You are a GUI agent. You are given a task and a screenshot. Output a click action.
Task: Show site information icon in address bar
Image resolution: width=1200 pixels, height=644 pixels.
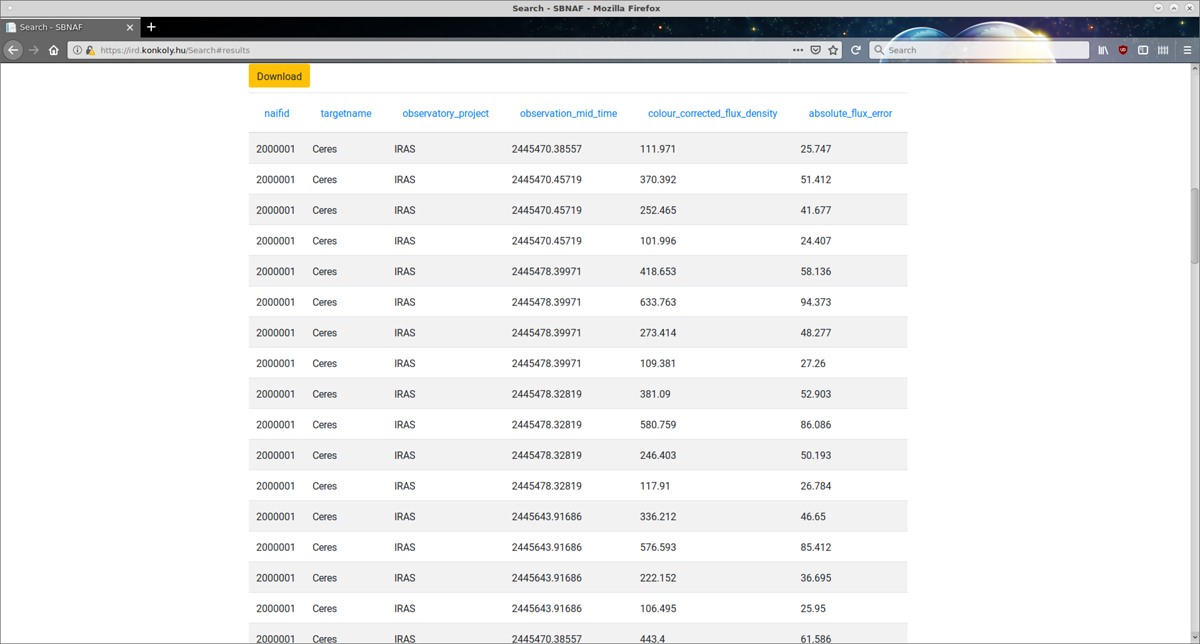78,50
